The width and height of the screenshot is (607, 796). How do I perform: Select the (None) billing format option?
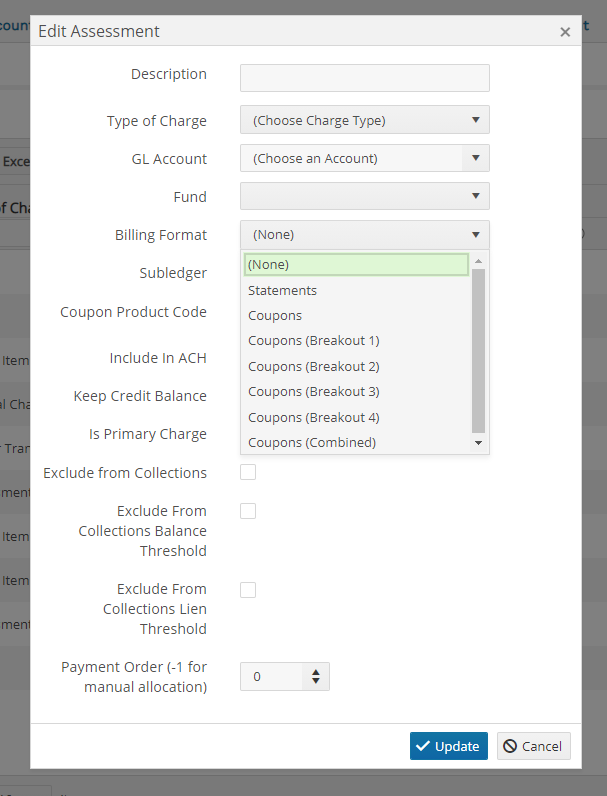356,264
